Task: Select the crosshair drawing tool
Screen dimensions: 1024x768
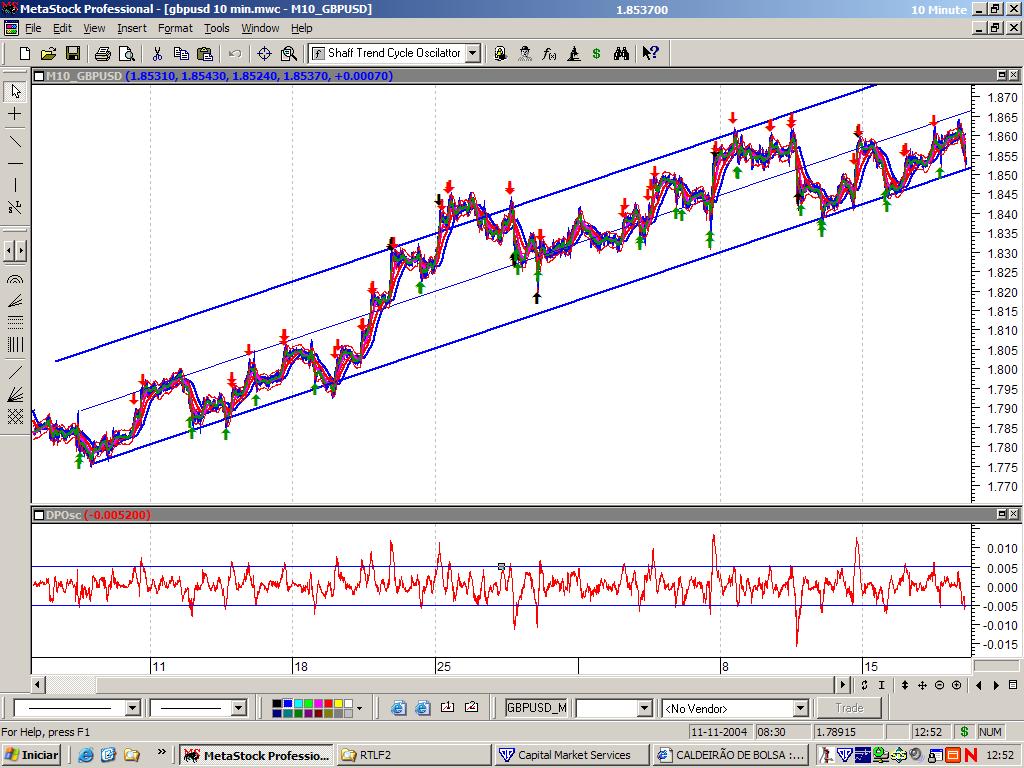Action: 13,114
